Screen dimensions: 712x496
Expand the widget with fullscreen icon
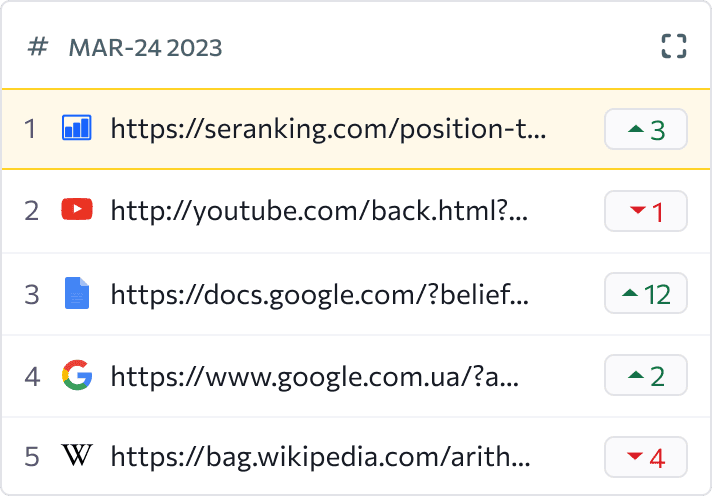click(674, 46)
